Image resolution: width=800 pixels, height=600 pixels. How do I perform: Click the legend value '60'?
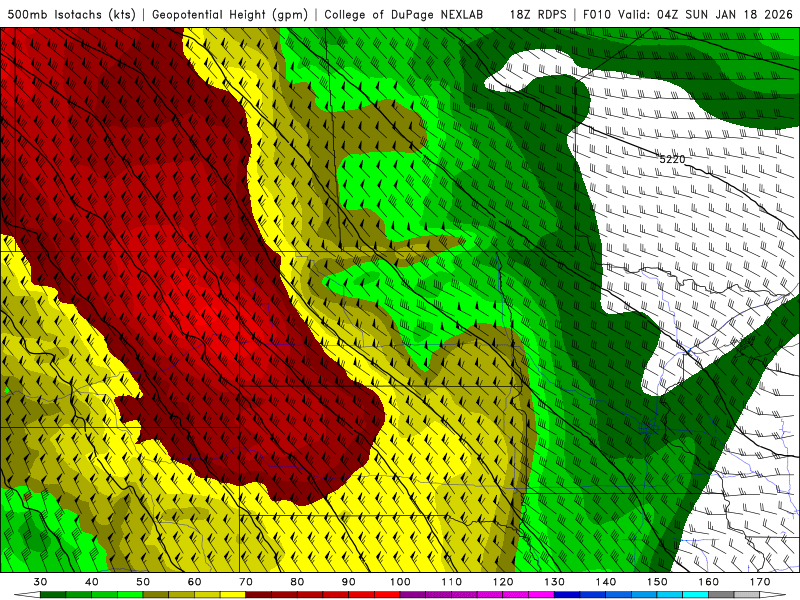point(194,582)
